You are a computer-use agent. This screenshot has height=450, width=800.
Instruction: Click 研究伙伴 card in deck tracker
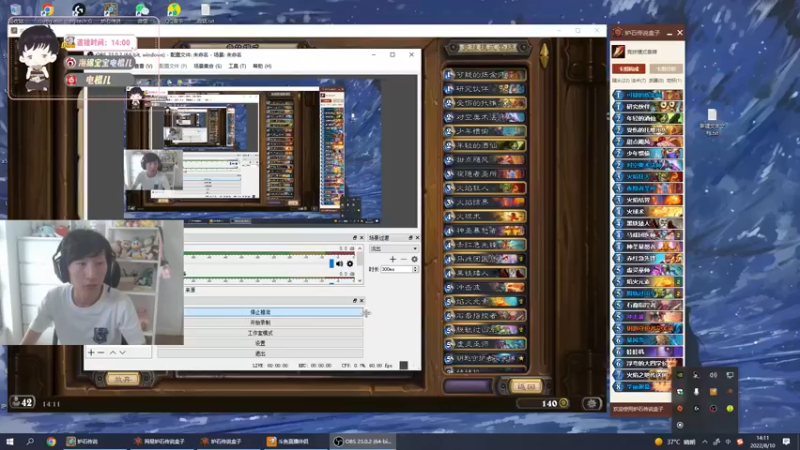point(648,107)
